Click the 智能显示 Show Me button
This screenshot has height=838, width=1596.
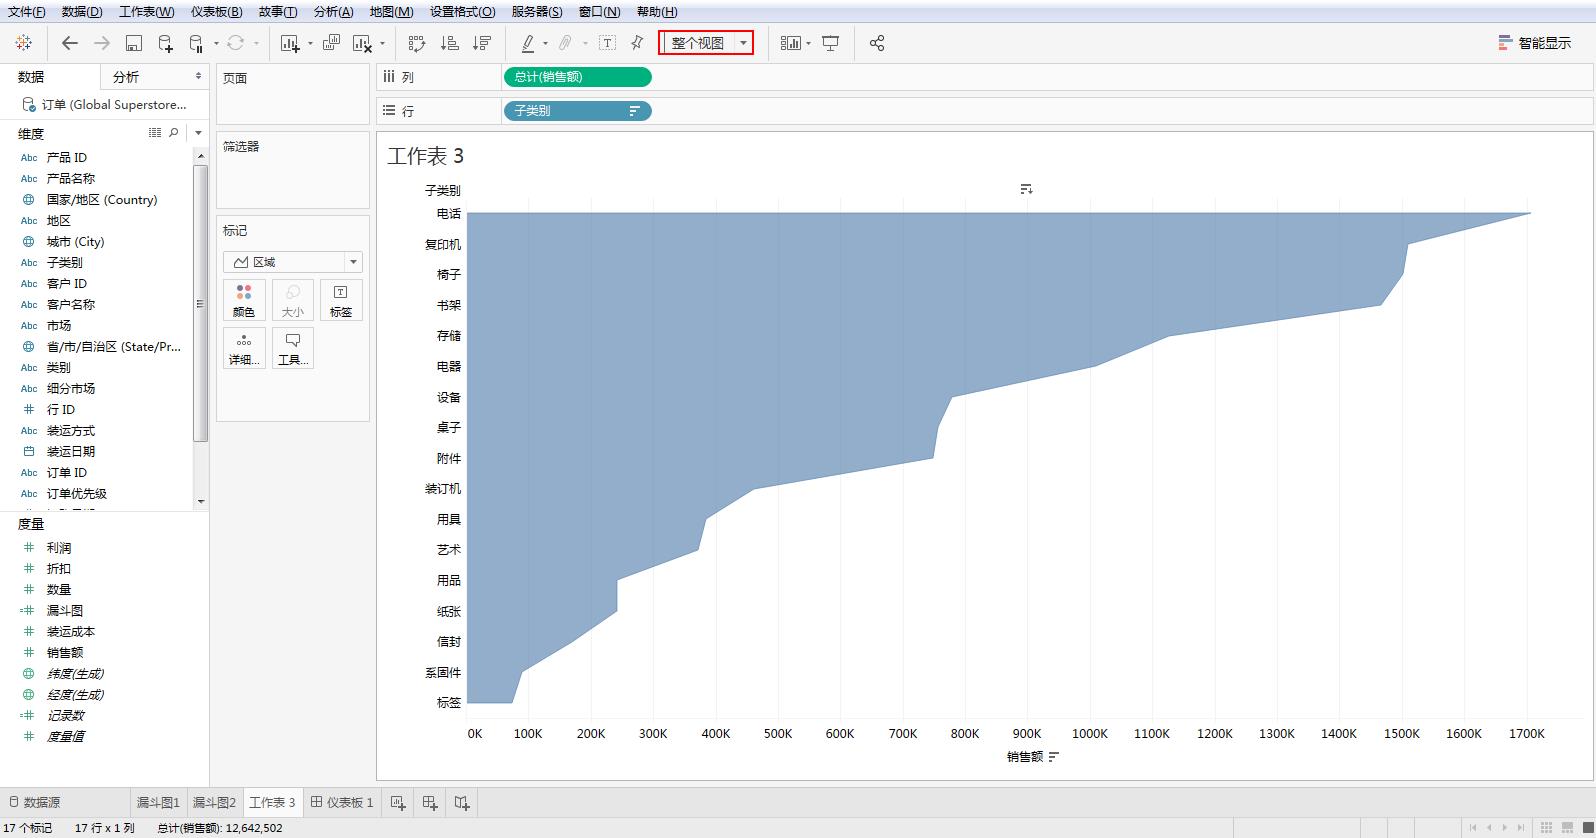1534,43
